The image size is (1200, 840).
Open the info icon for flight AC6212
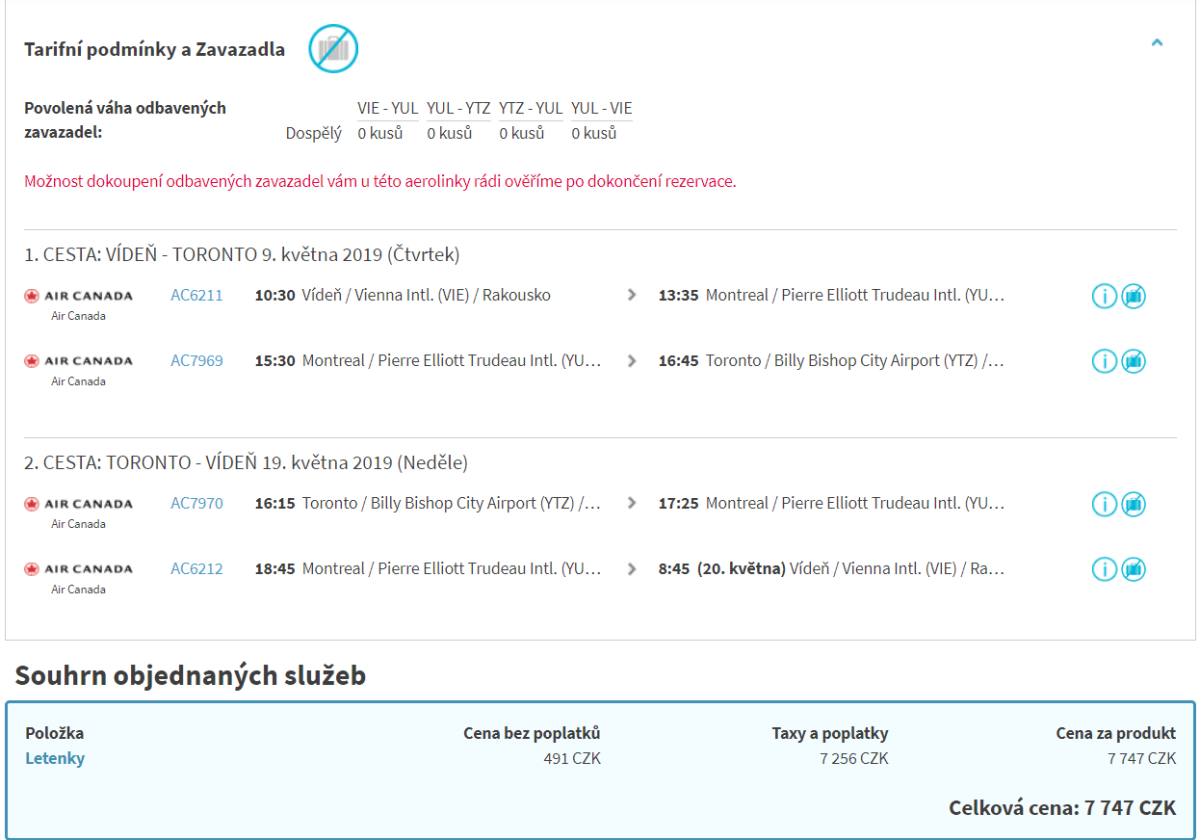click(x=1104, y=569)
